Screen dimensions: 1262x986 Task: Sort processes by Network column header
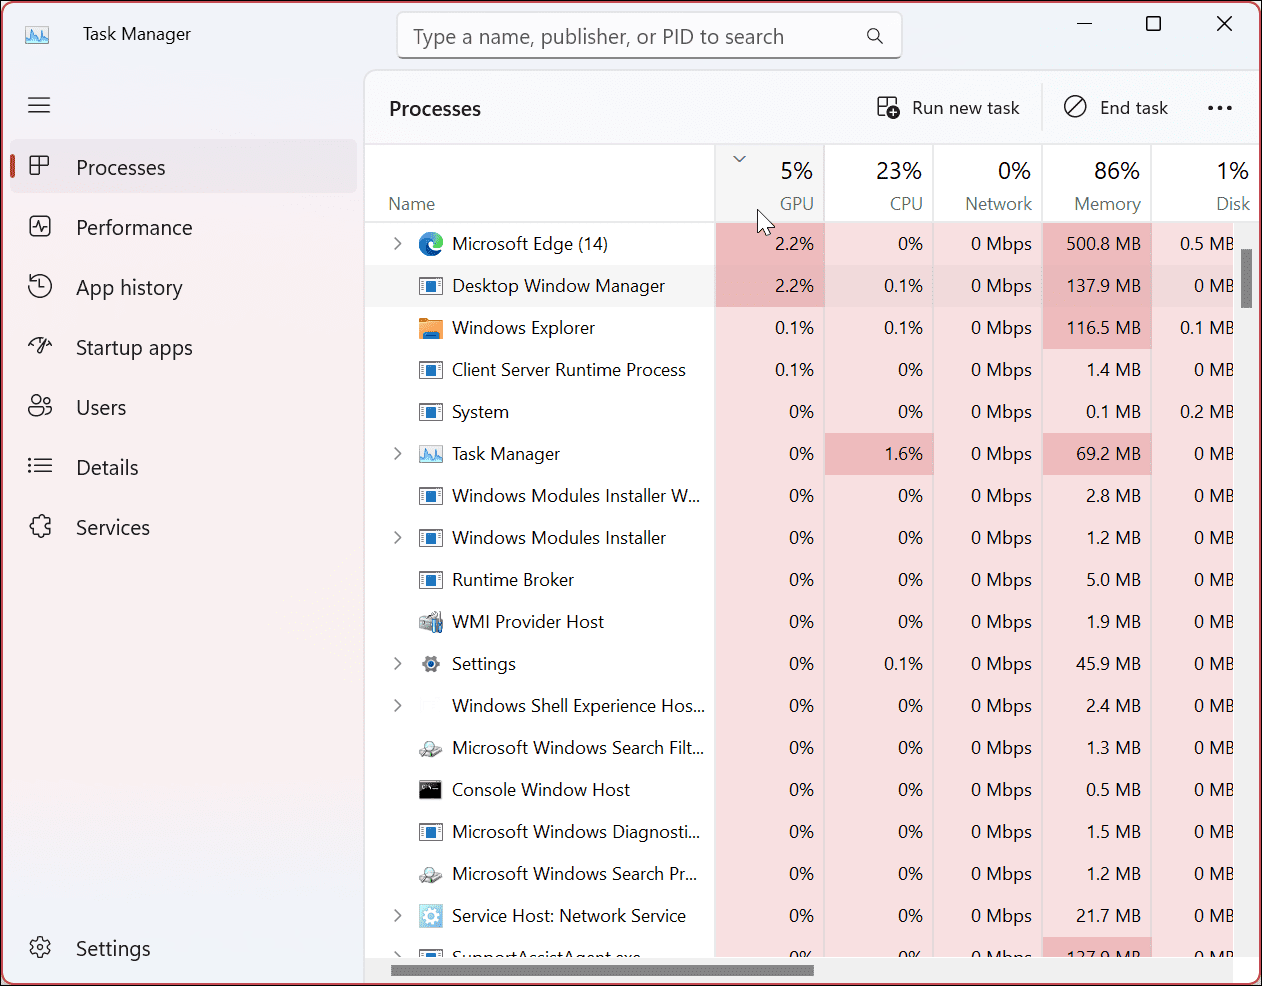[x=988, y=184]
